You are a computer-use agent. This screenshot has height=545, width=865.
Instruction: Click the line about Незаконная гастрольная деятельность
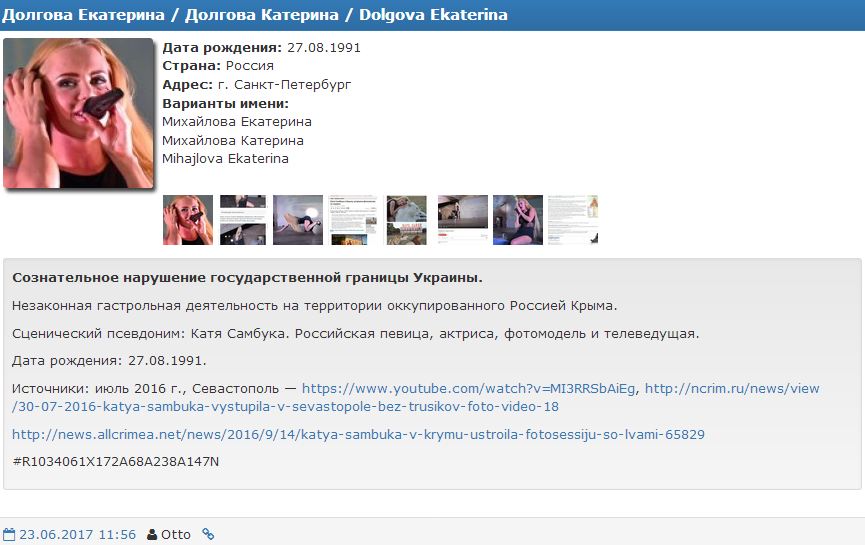pyautogui.click(x=314, y=306)
